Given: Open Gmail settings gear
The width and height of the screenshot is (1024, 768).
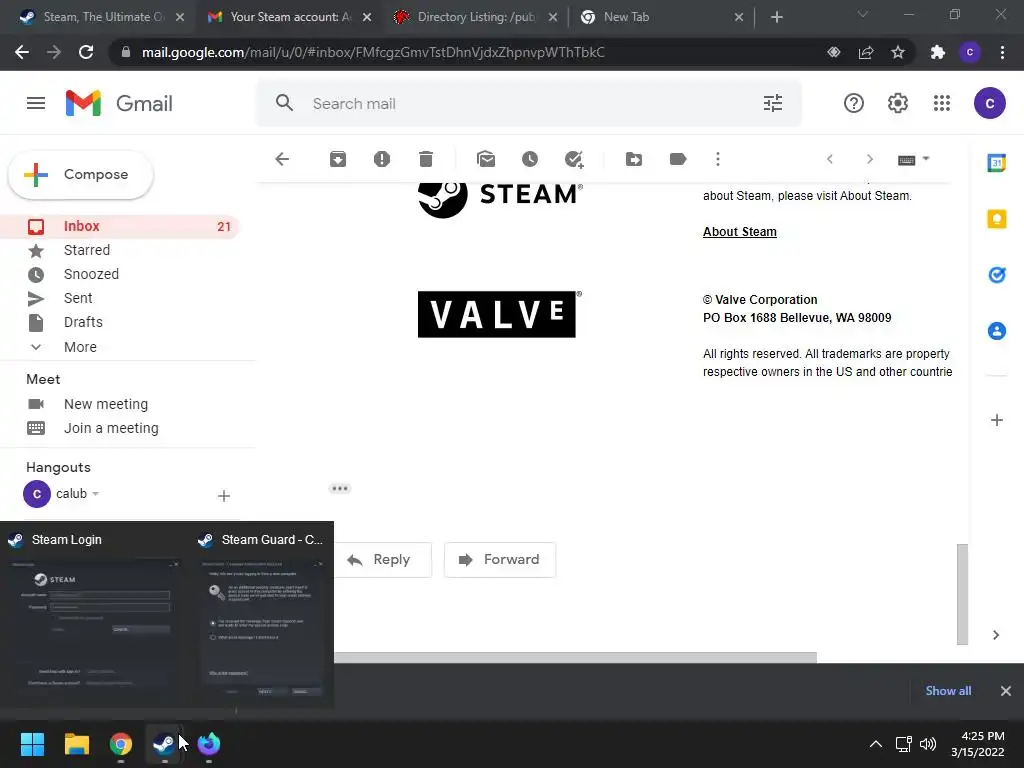Looking at the screenshot, I should [897, 103].
